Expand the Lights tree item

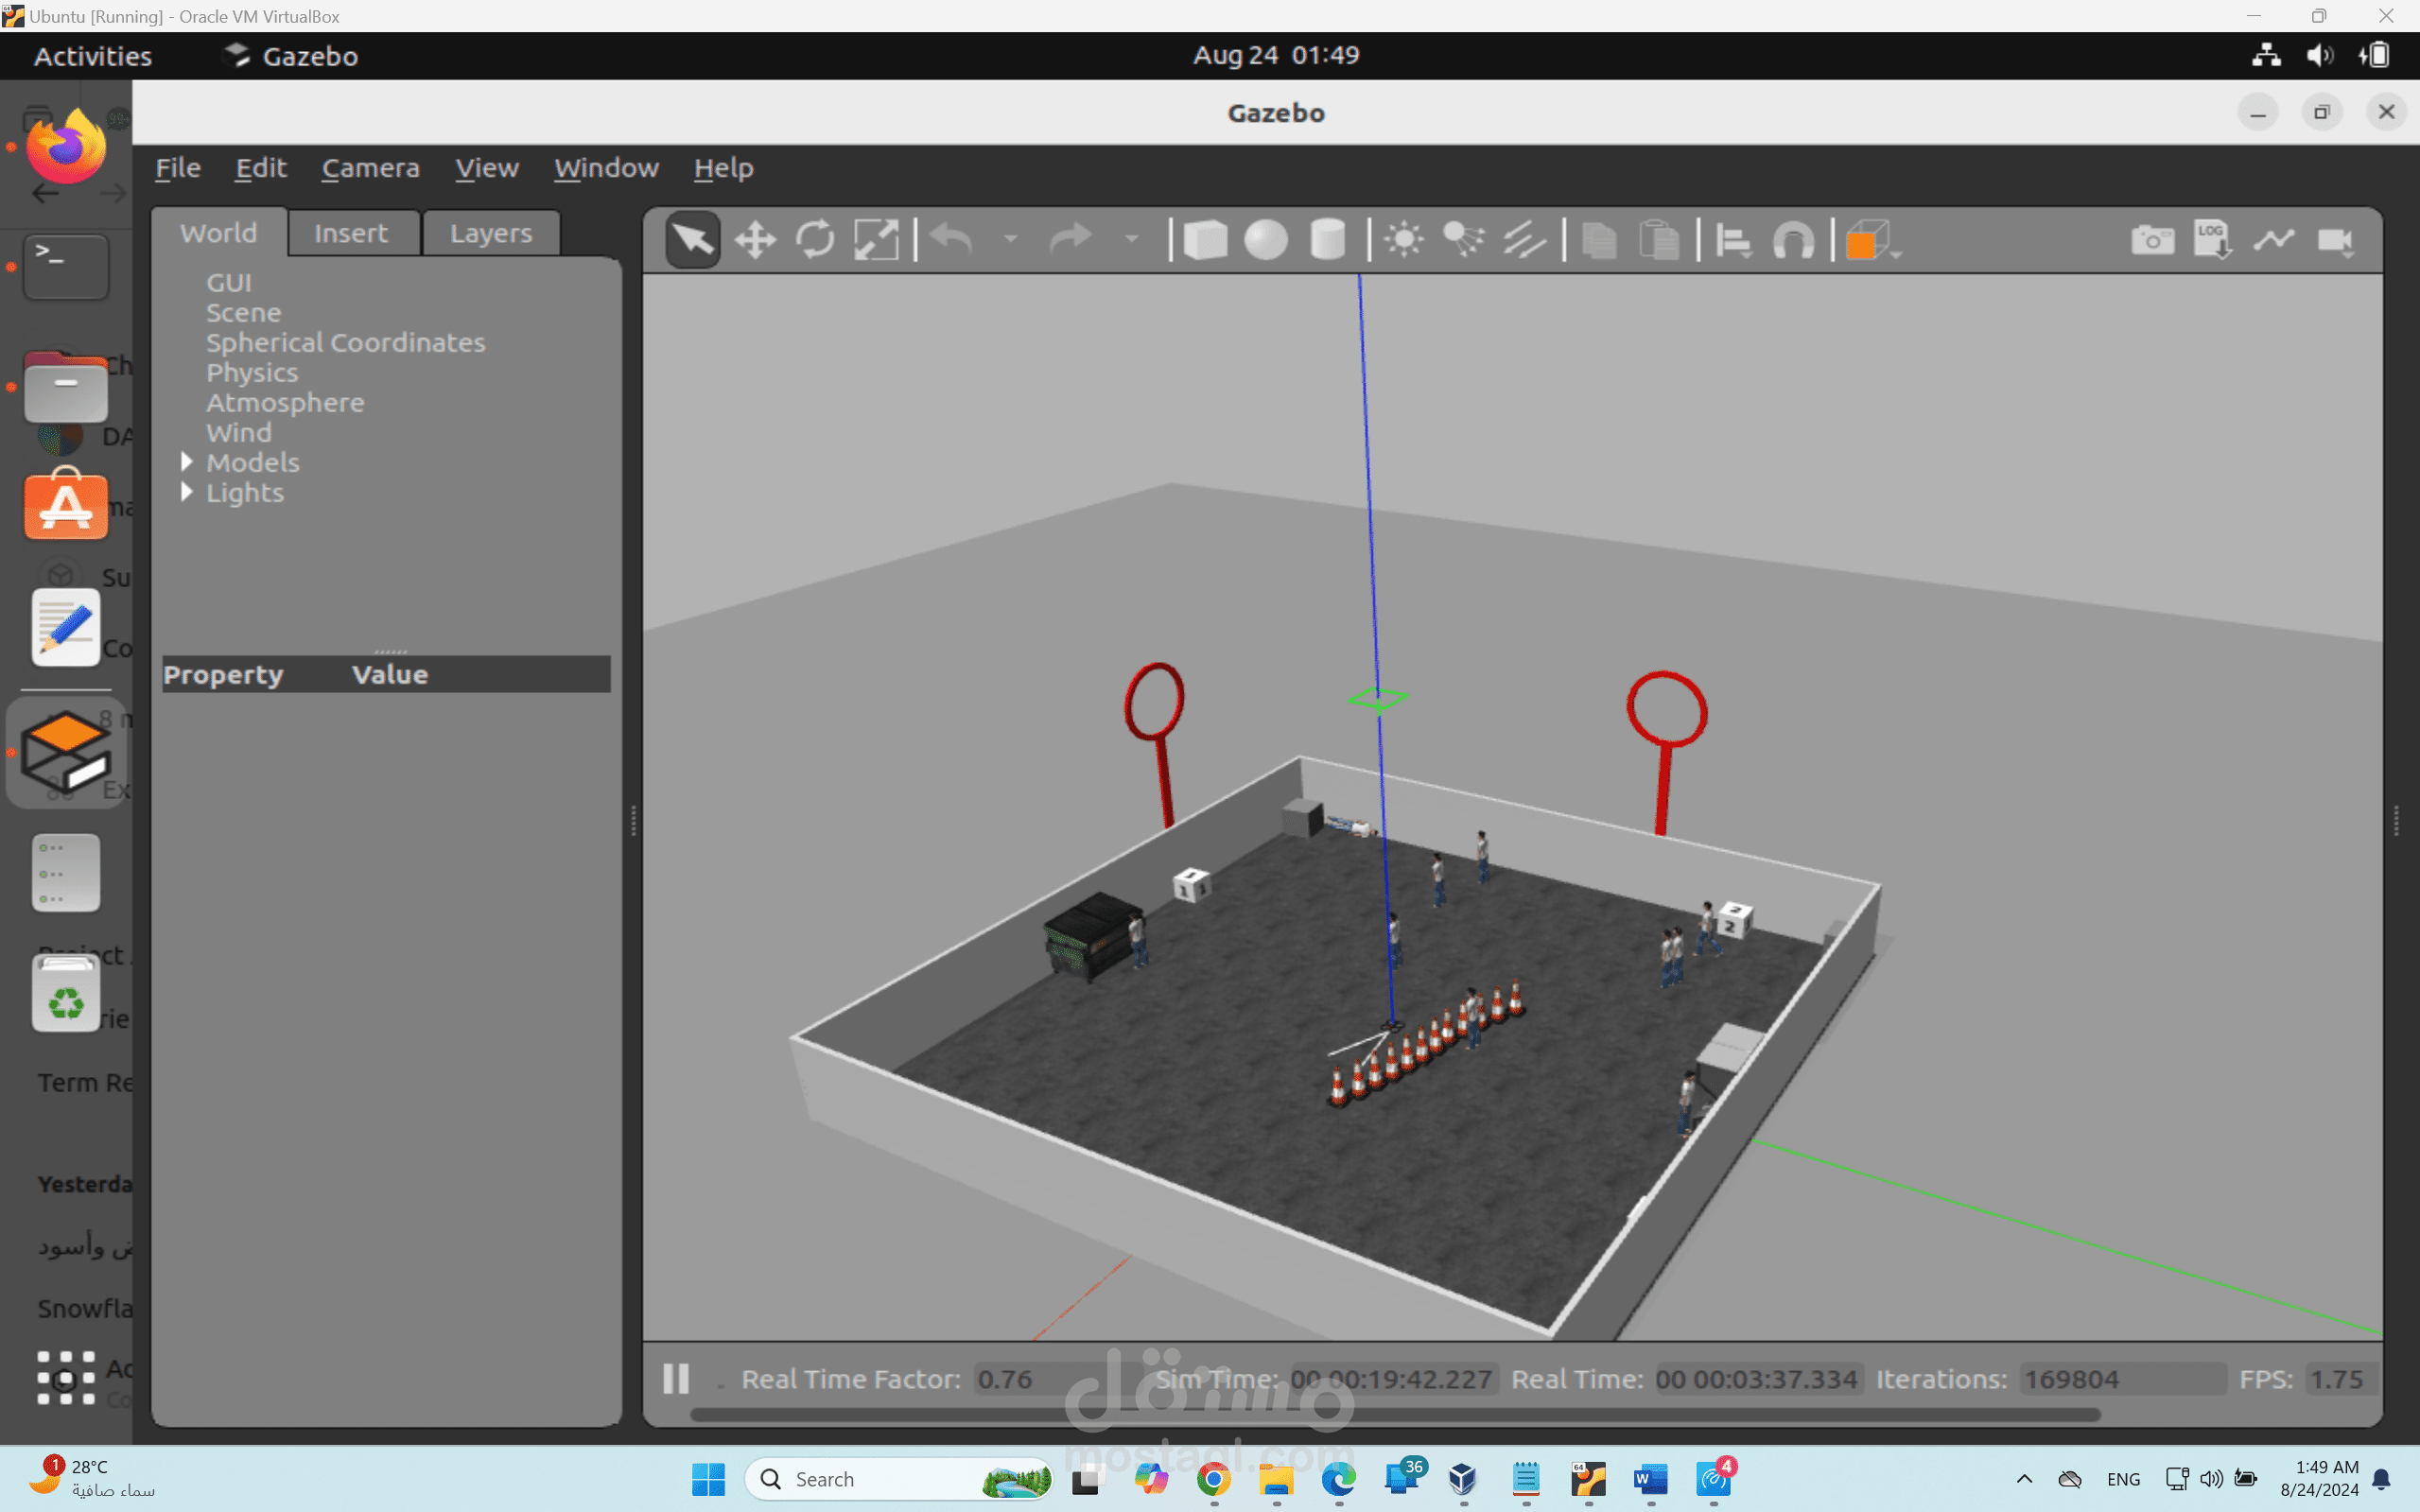(x=186, y=492)
